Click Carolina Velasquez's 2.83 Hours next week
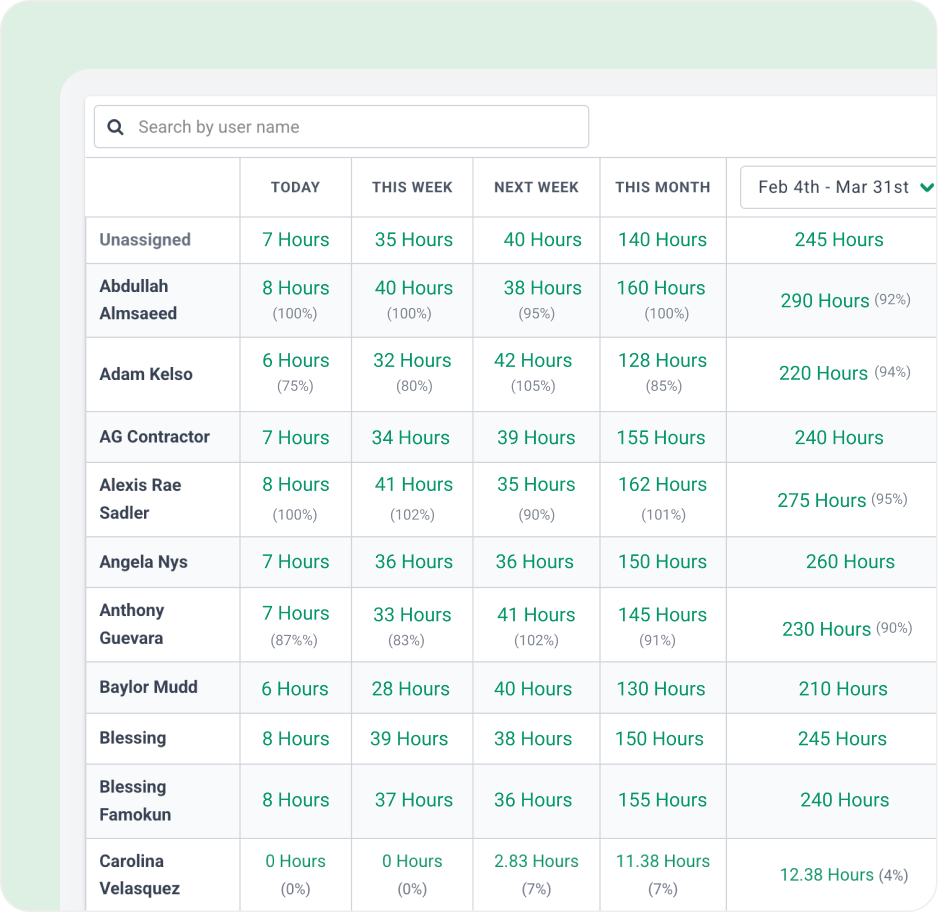The image size is (938, 912). pyautogui.click(x=536, y=861)
